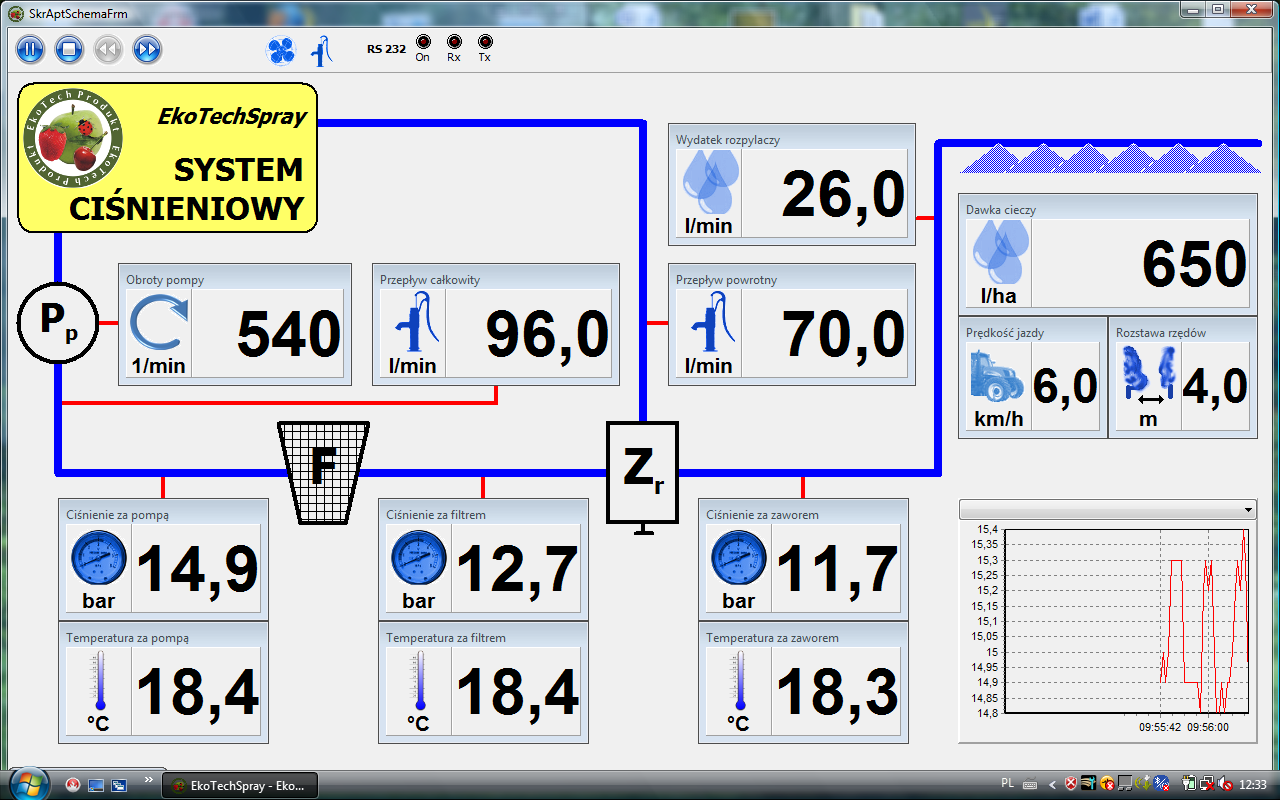
Task: Click the RS 232 Rx indicator LED
Action: click(454, 42)
